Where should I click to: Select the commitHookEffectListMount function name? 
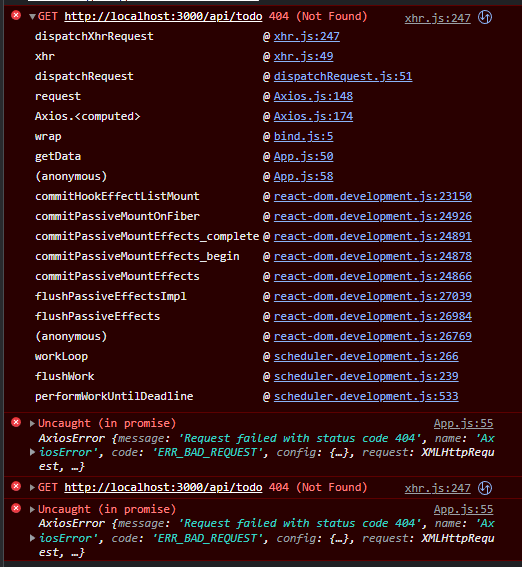(117, 196)
